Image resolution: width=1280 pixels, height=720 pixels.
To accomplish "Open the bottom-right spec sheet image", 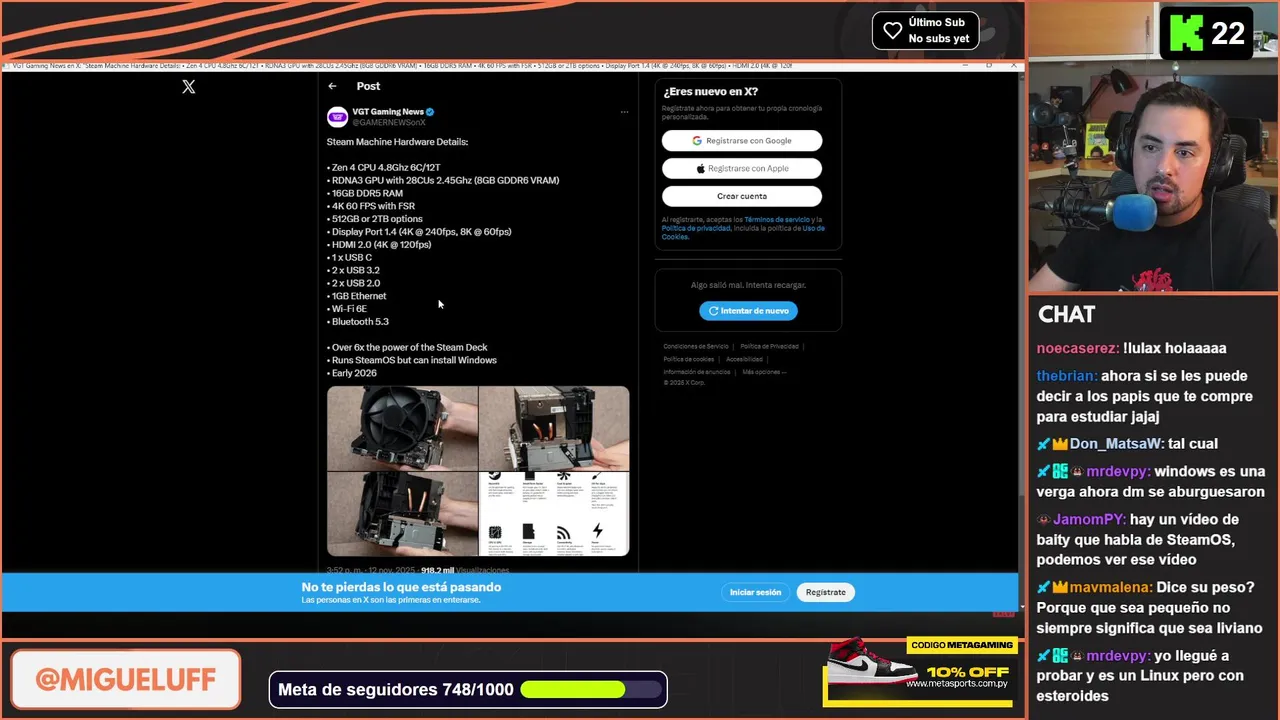I will point(554,514).
